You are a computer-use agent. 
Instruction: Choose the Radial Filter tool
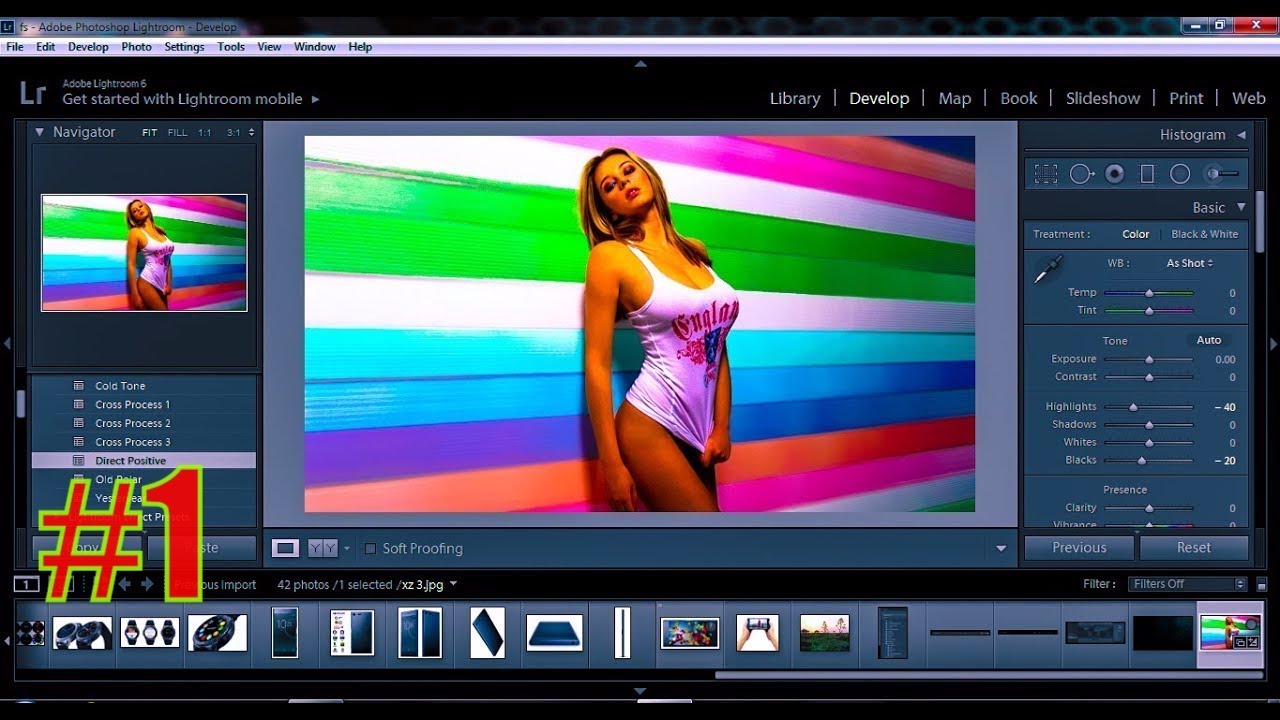(x=1180, y=174)
